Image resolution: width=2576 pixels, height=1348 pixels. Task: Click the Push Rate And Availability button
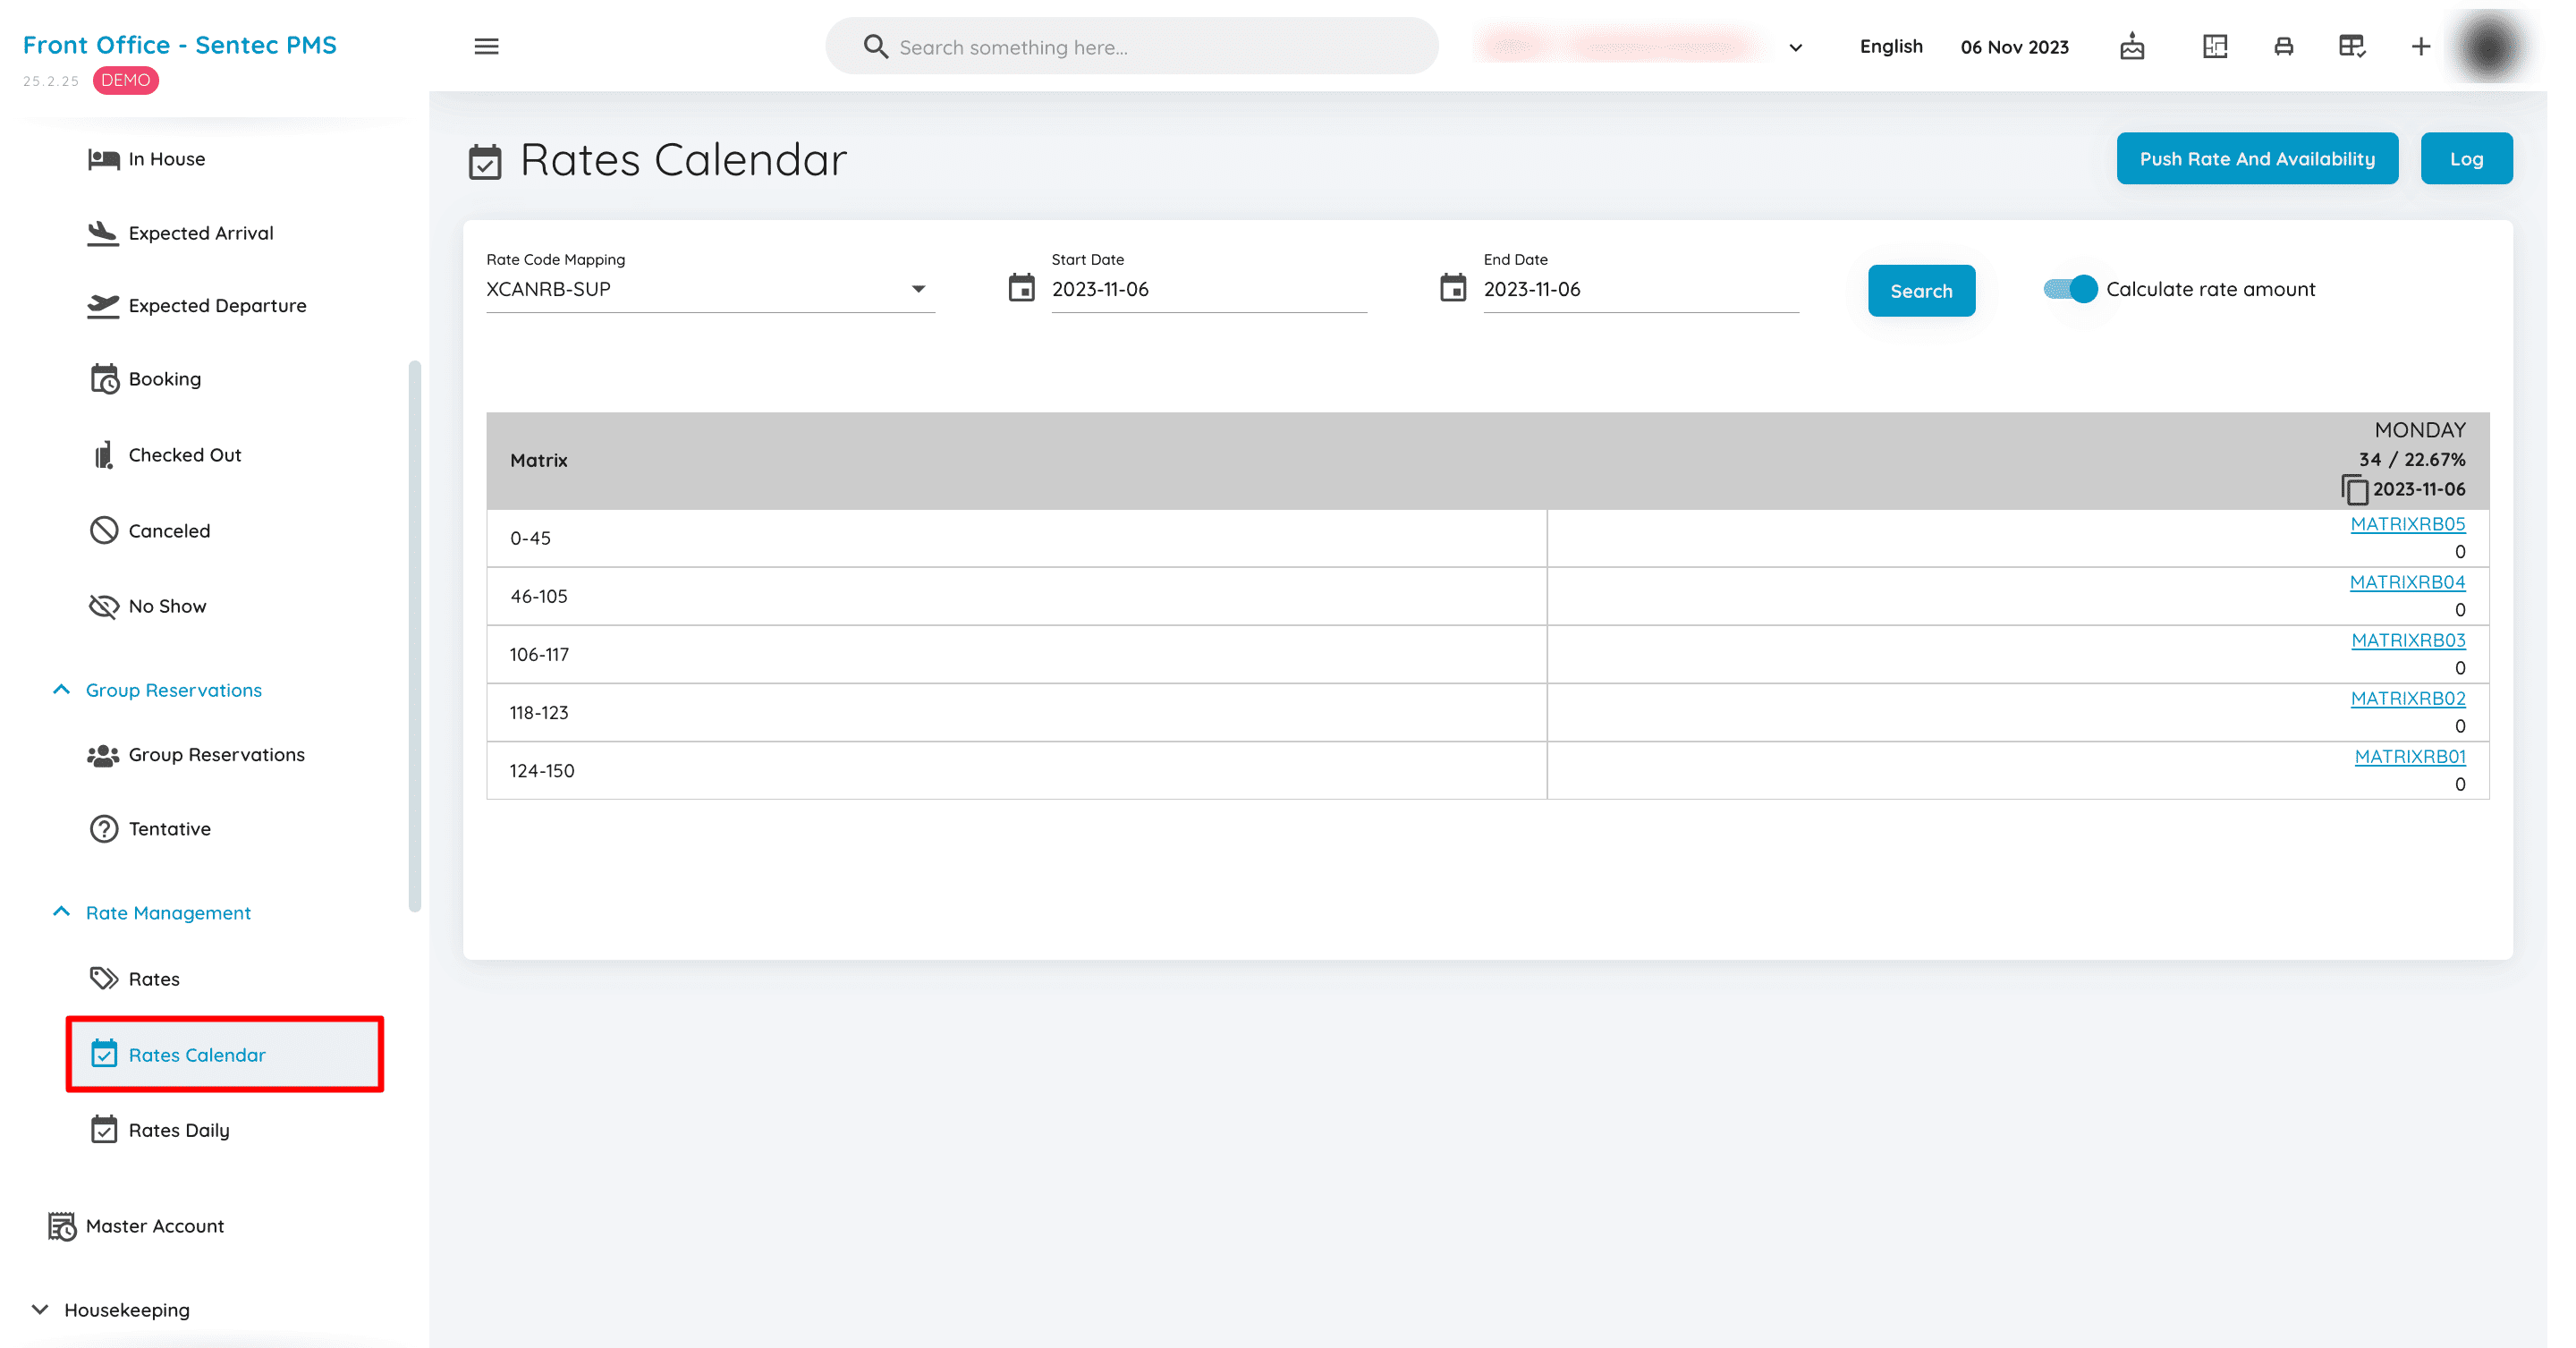click(x=2256, y=159)
